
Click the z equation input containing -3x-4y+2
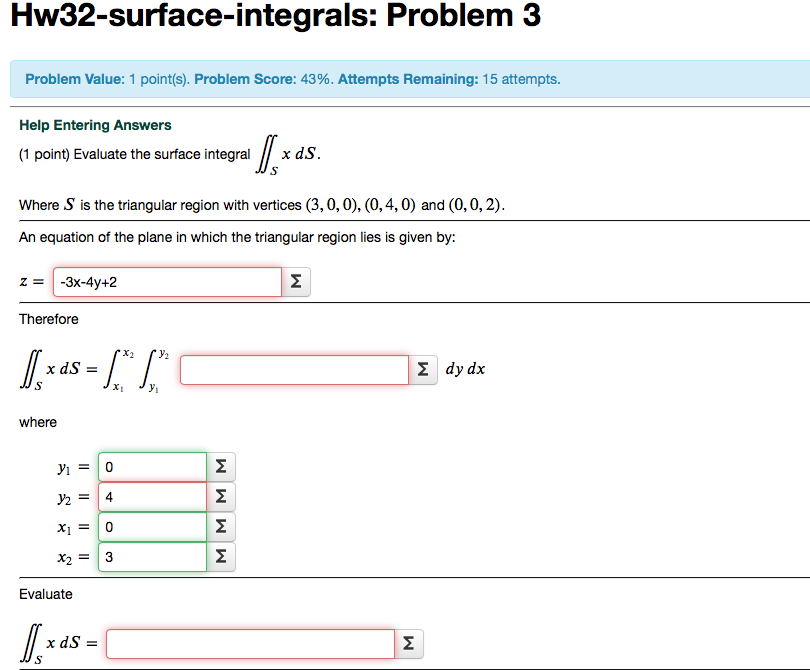click(167, 282)
